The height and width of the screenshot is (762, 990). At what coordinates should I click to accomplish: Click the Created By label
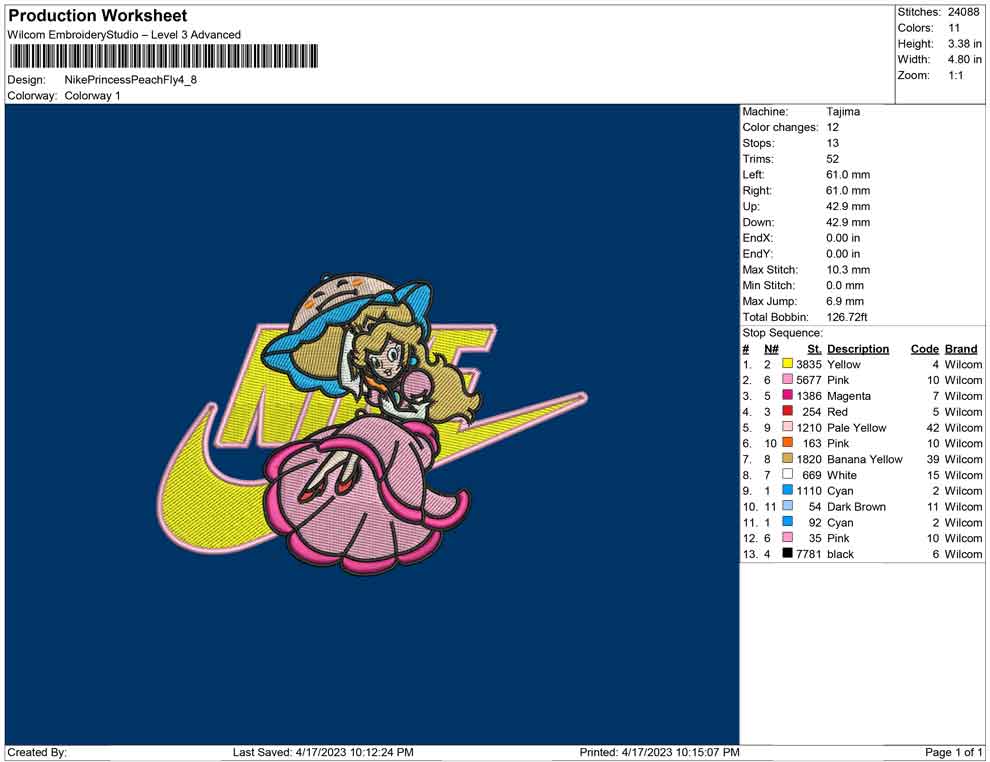[37, 752]
